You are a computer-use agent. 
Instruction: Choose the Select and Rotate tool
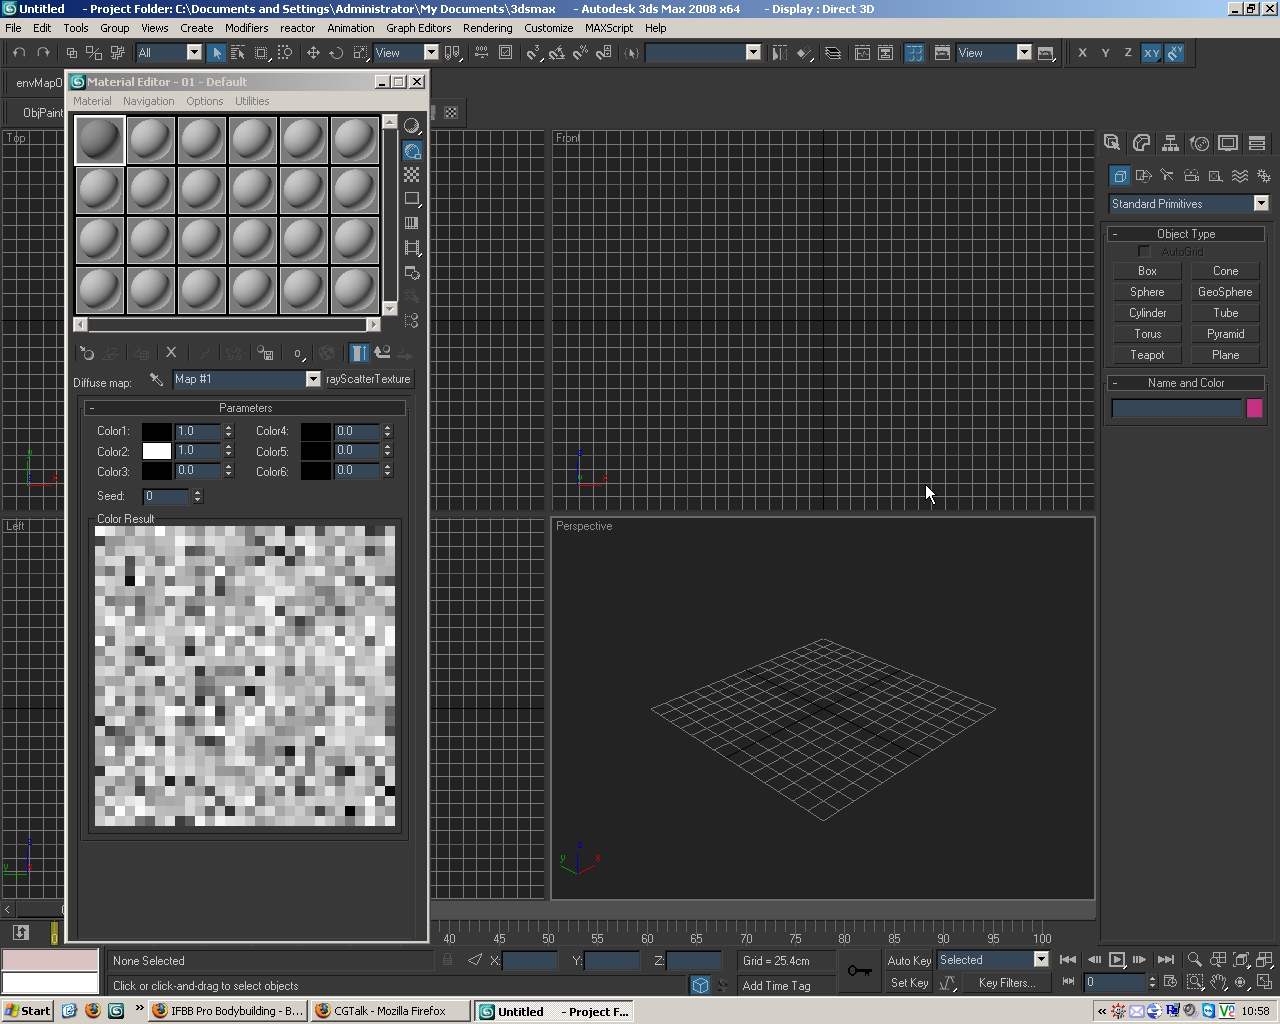coord(336,53)
